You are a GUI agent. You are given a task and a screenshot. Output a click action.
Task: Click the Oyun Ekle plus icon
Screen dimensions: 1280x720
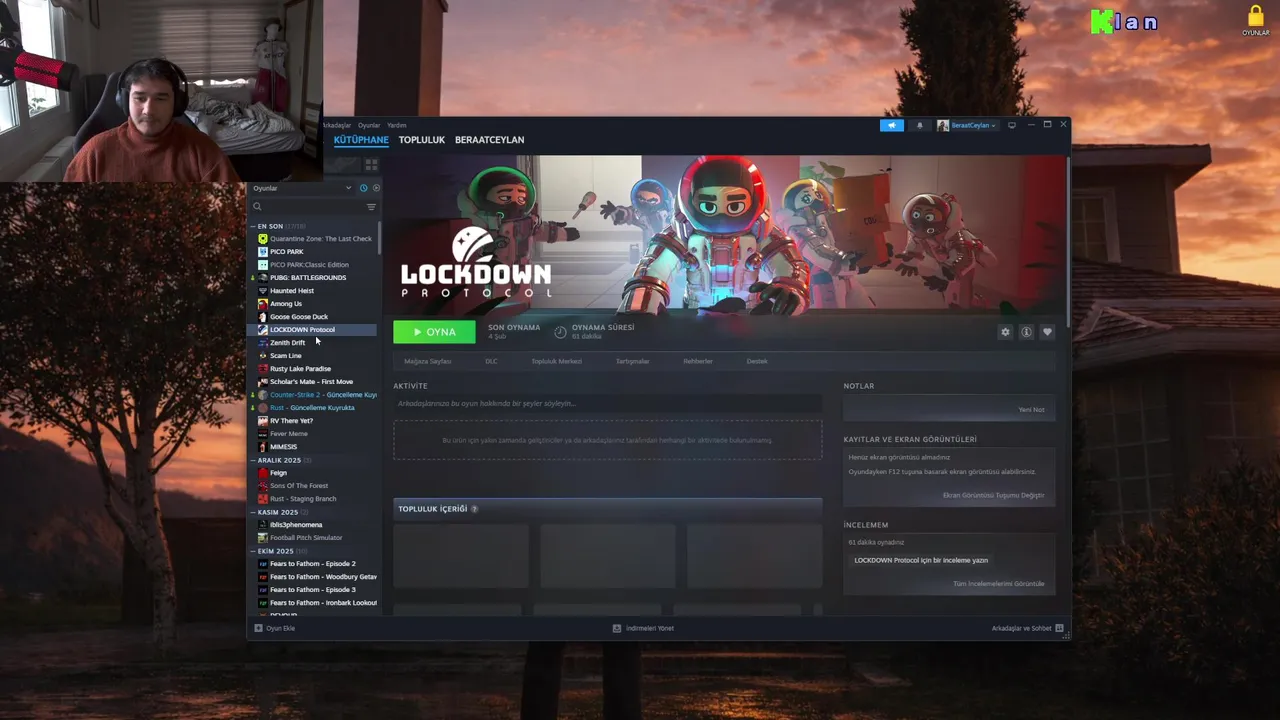258,628
